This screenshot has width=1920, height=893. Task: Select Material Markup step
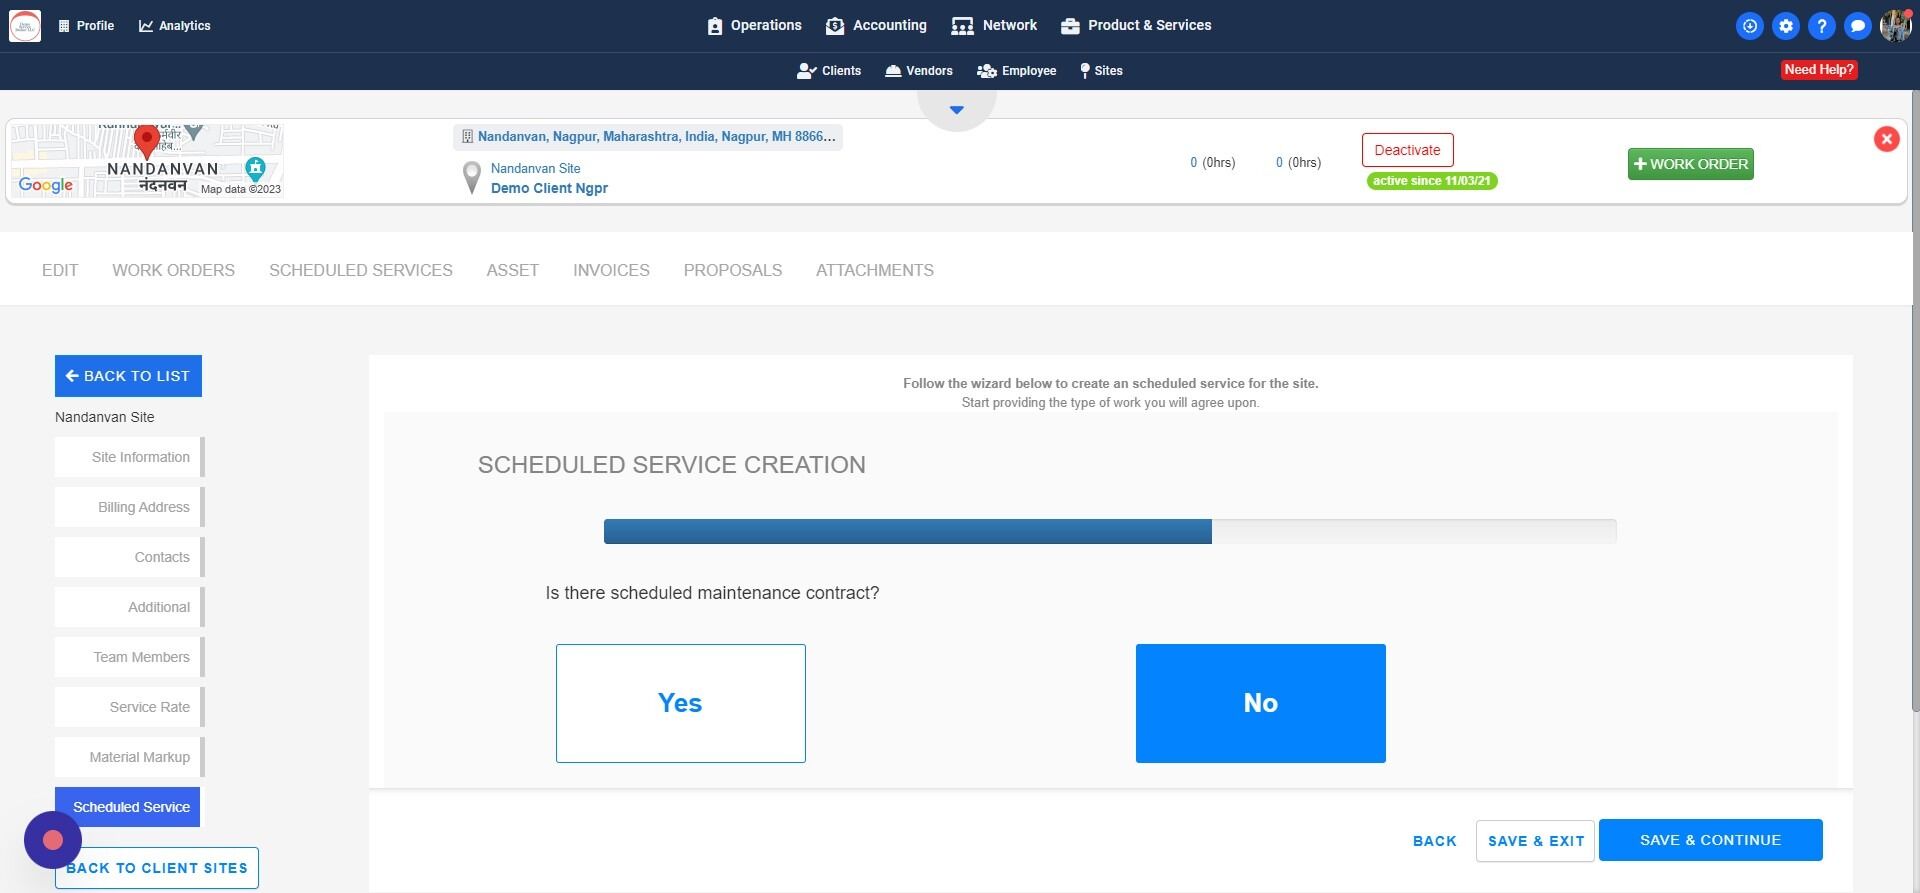pos(129,757)
